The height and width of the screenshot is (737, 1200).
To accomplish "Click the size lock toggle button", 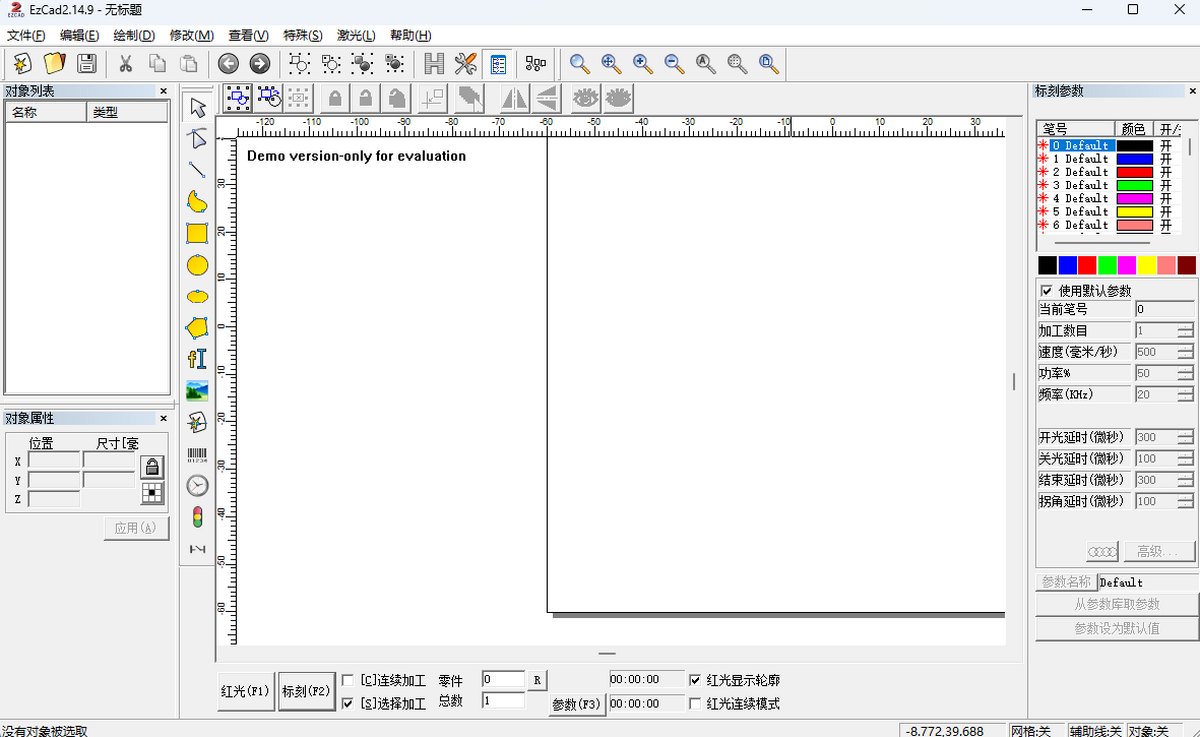I will pyautogui.click(x=152, y=466).
